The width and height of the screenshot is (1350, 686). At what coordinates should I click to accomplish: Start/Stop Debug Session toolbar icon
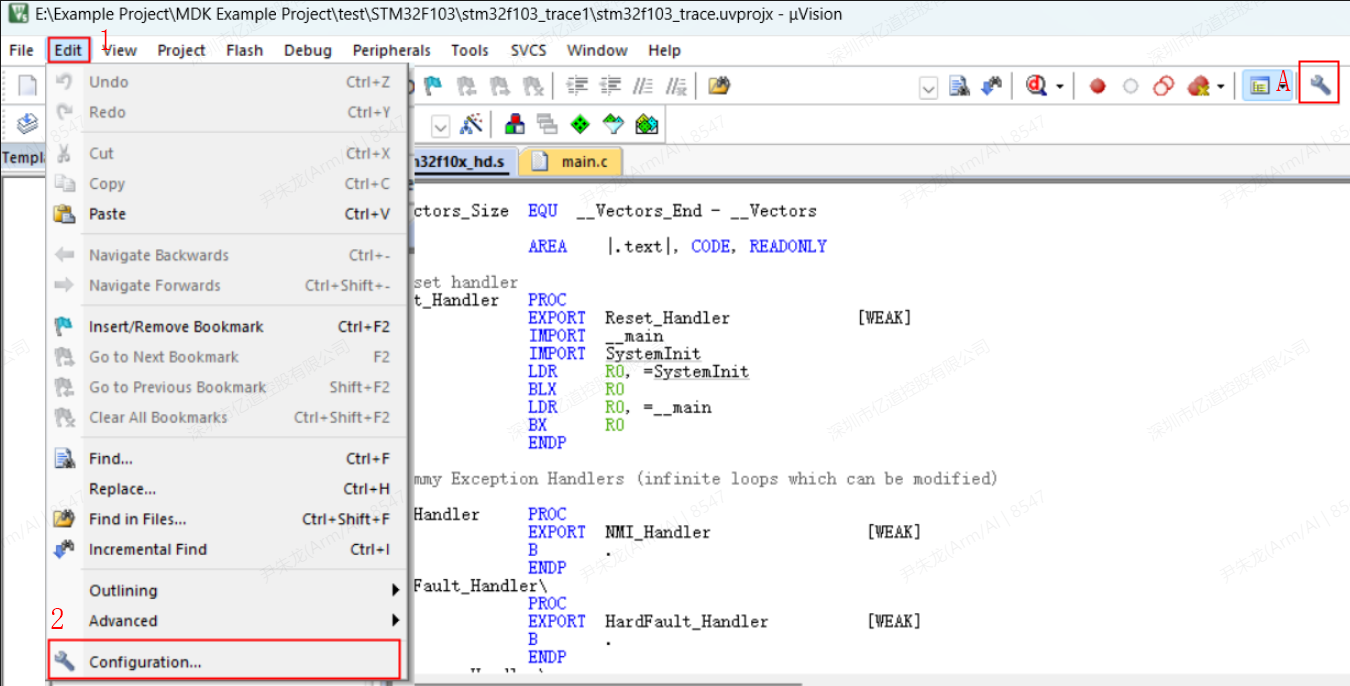click(1036, 86)
